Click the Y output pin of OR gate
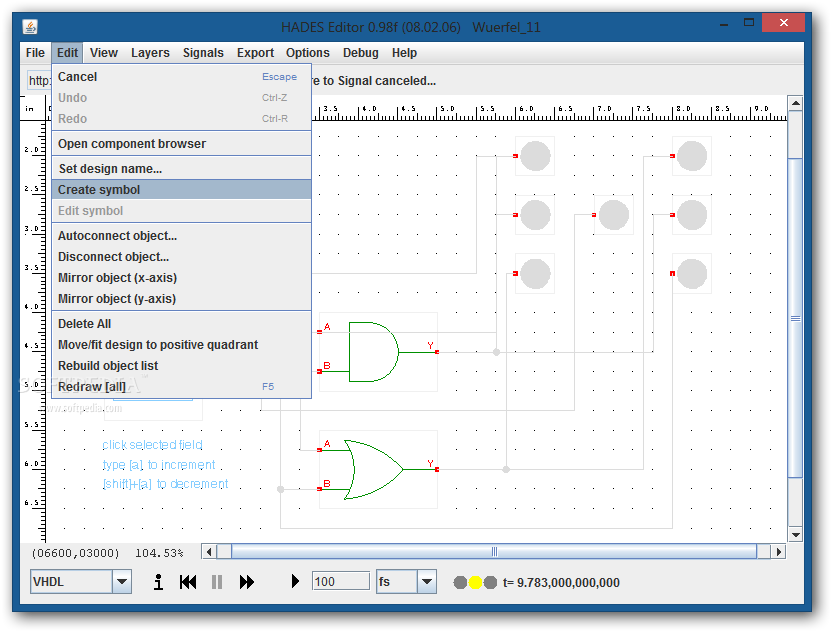 point(437,470)
